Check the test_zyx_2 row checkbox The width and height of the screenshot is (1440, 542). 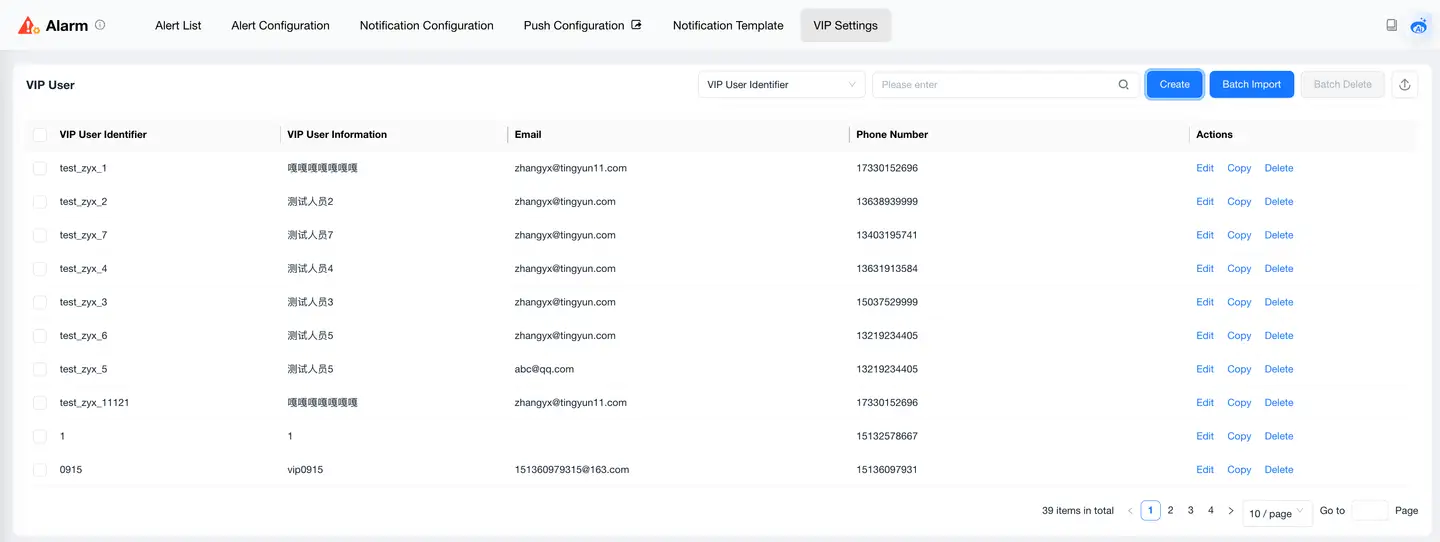40,202
